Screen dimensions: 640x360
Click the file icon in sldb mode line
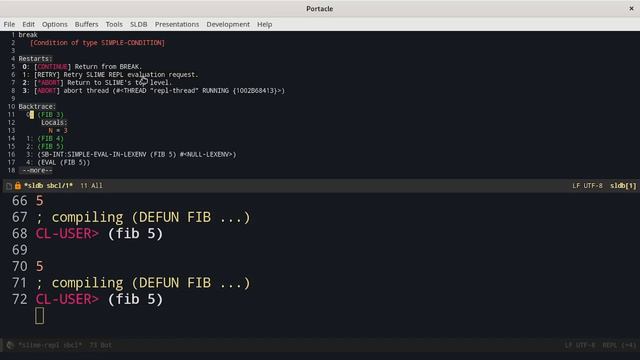pyautogui.click(x=9, y=186)
